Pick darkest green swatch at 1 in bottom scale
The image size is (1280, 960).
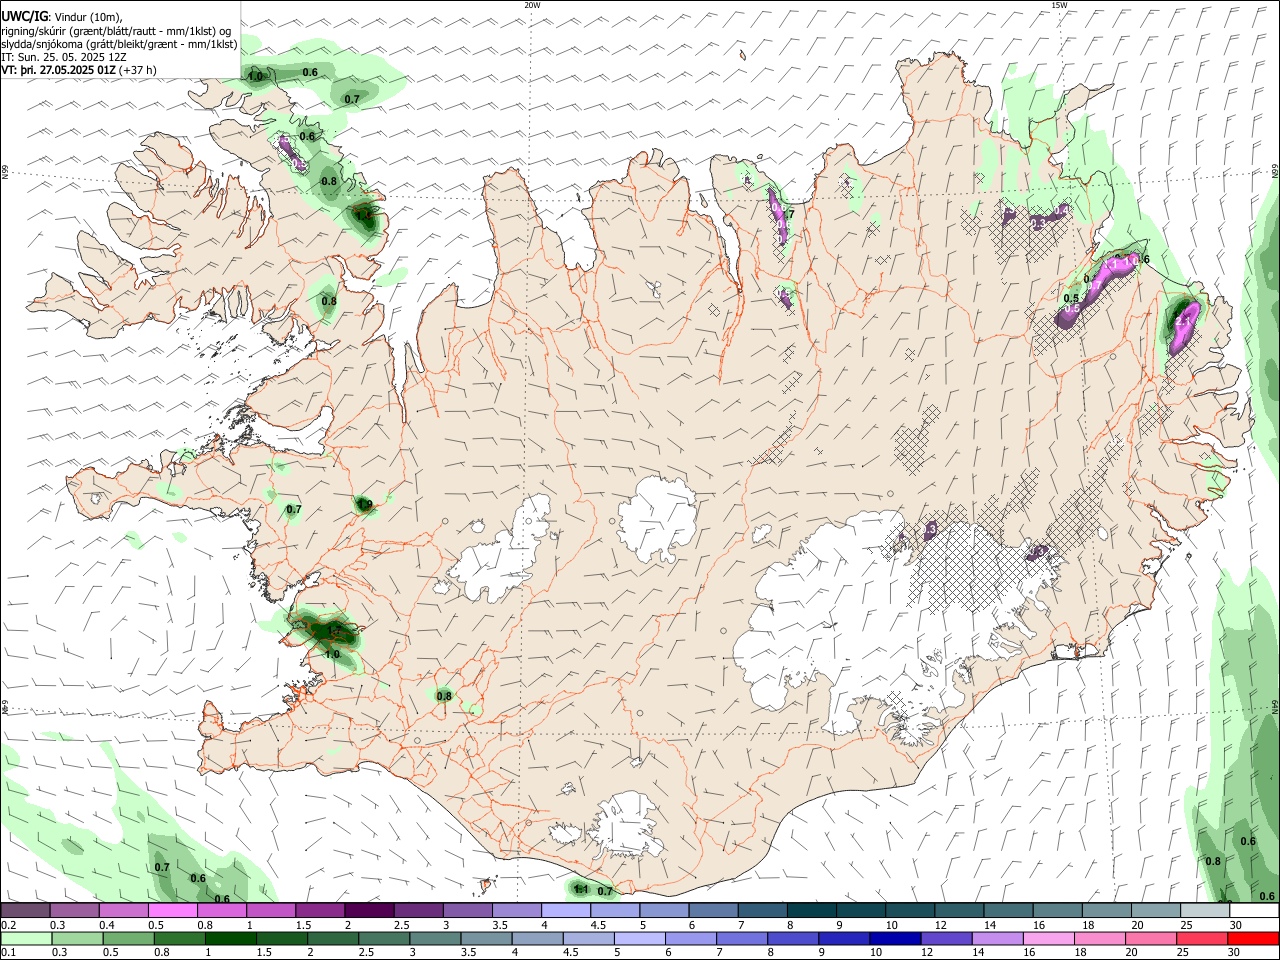pyautogui.click(x=230, y=938)
